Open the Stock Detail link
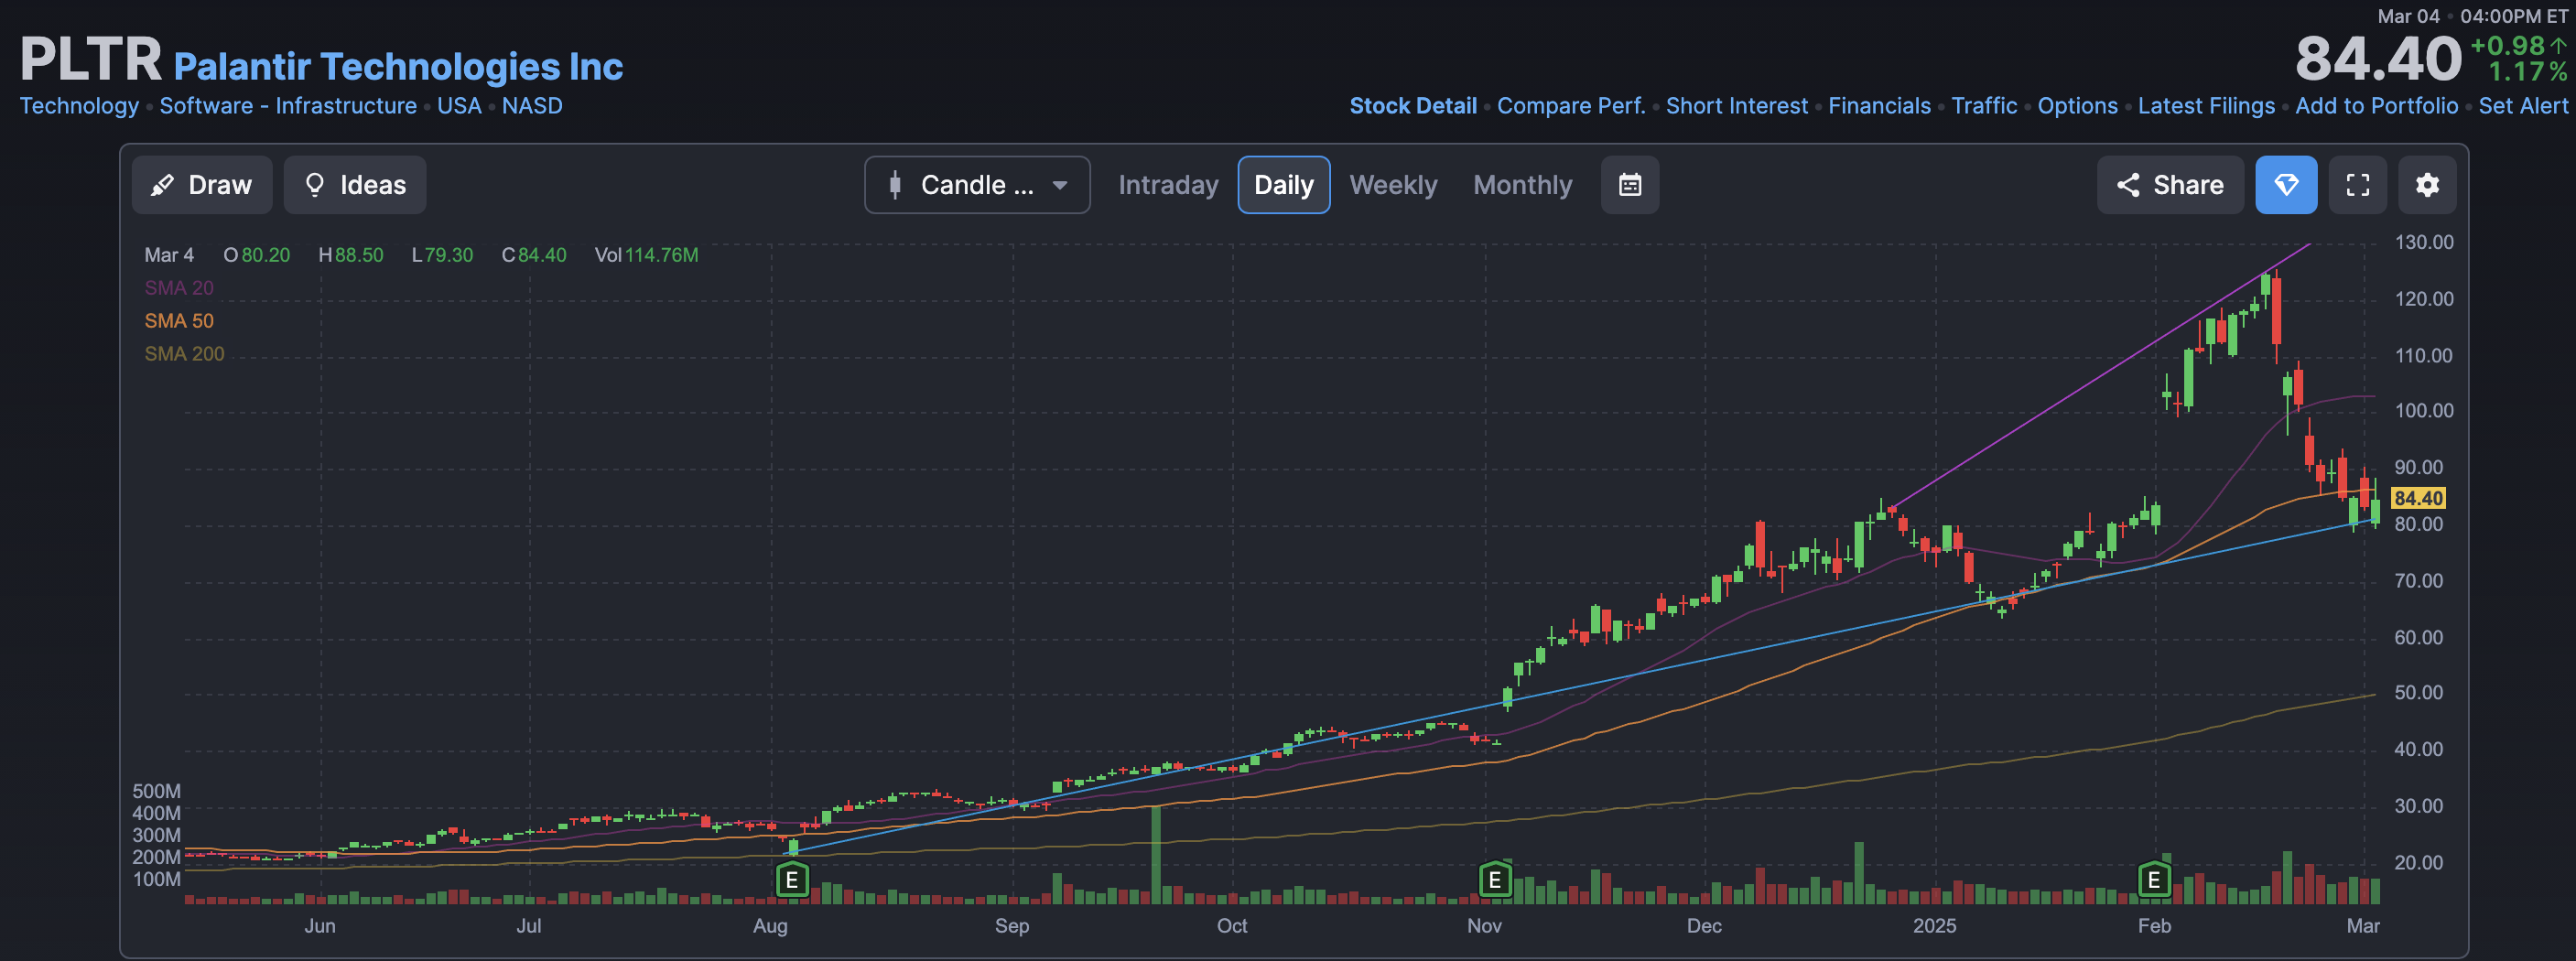 coord(1413,106)
